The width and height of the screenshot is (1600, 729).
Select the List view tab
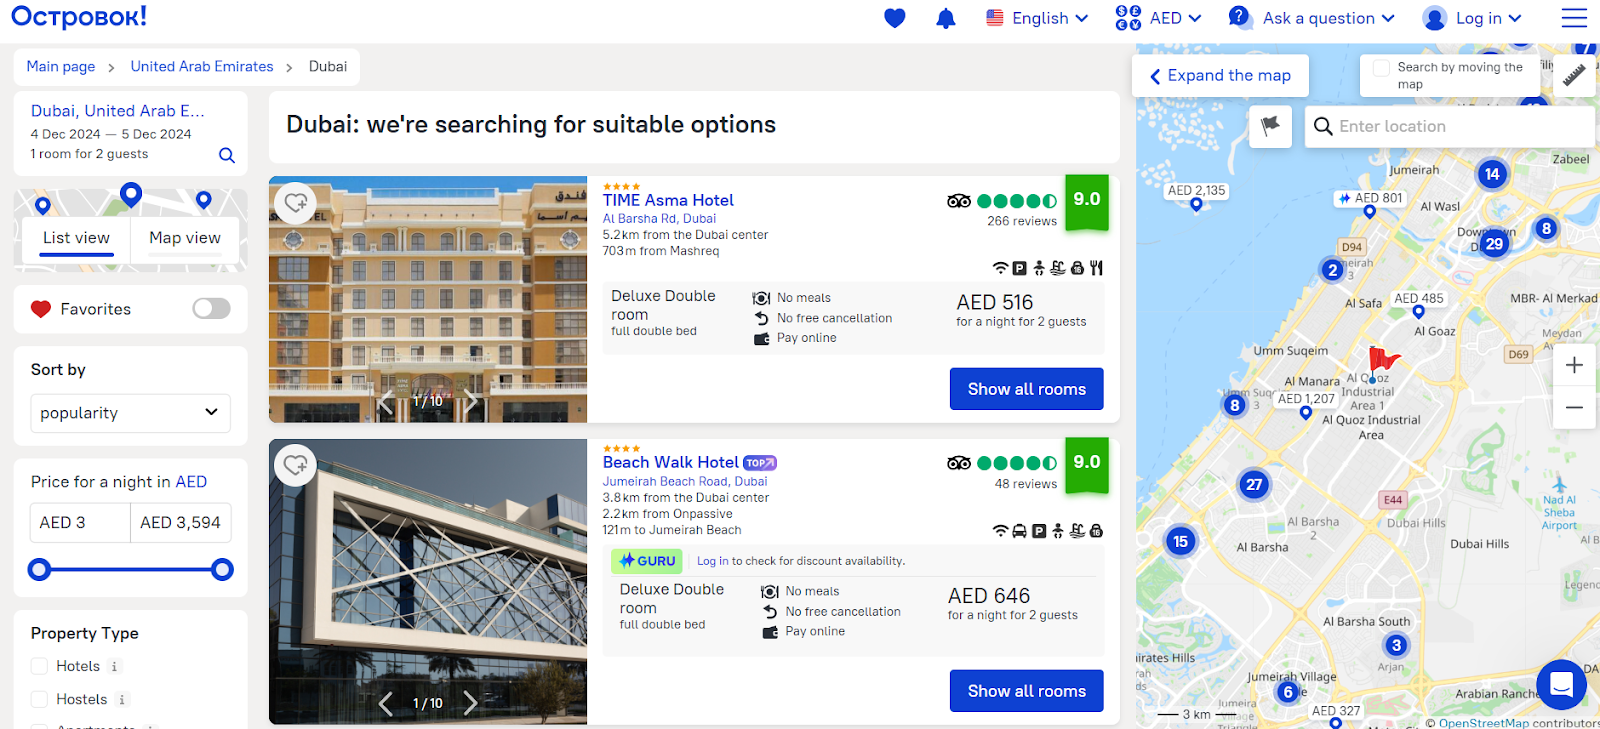pyautogui.click(x=76, y=238)
